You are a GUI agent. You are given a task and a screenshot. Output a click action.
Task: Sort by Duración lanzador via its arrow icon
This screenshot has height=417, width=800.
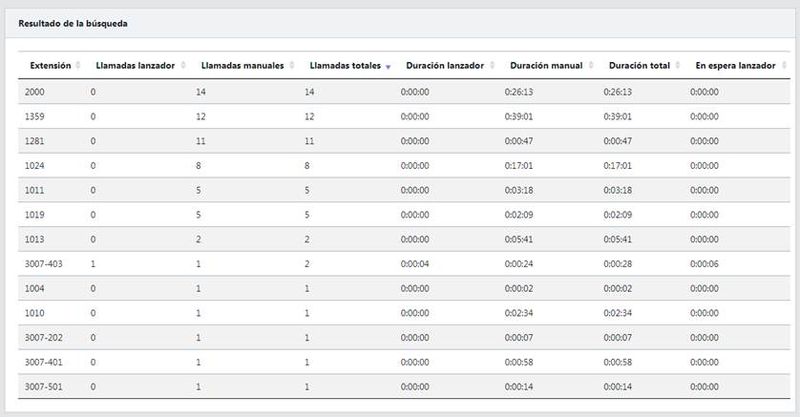pyautogui.click(x=491, y=66)
